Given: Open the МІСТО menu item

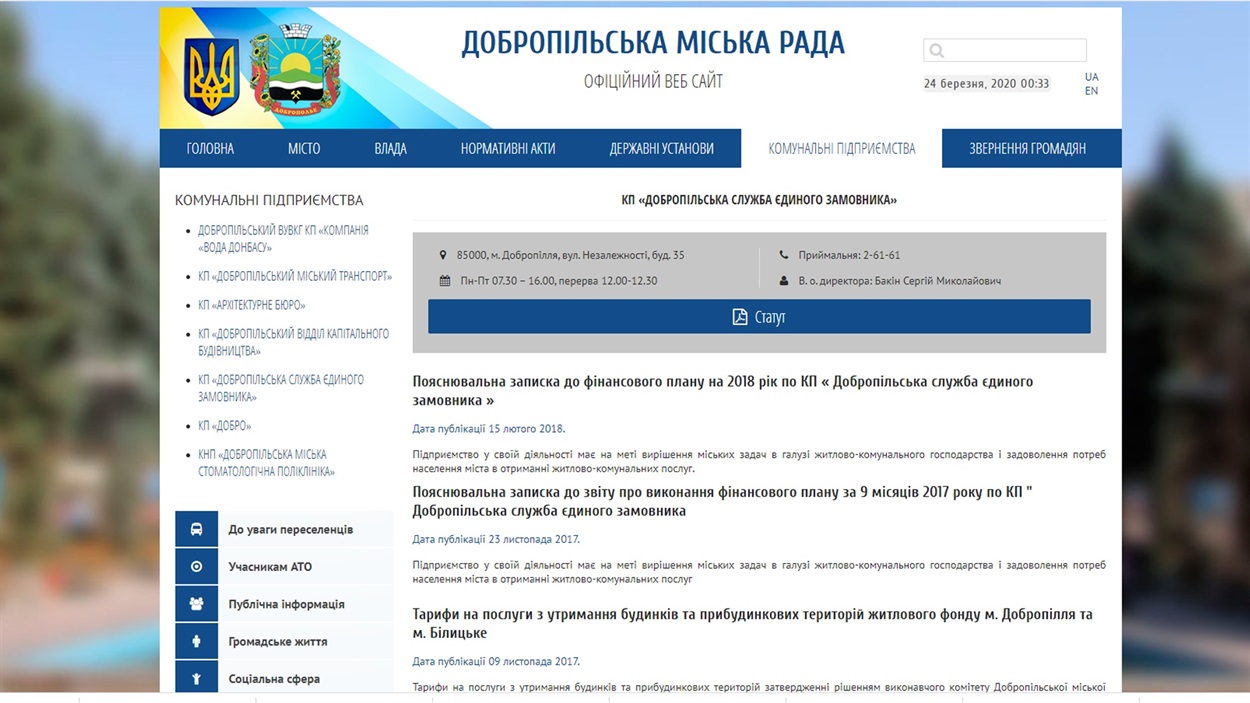Looking at the screenshot, I should coord(304,148).
